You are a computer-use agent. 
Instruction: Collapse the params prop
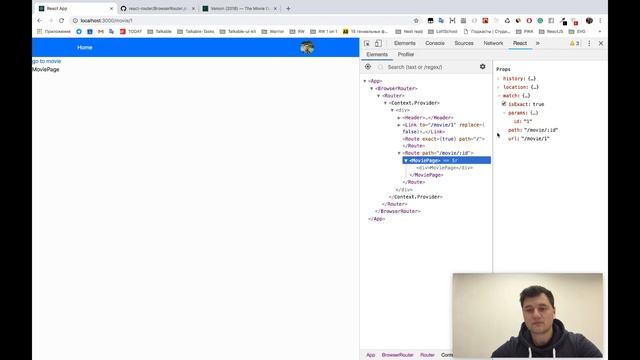(x=504, y=113)
